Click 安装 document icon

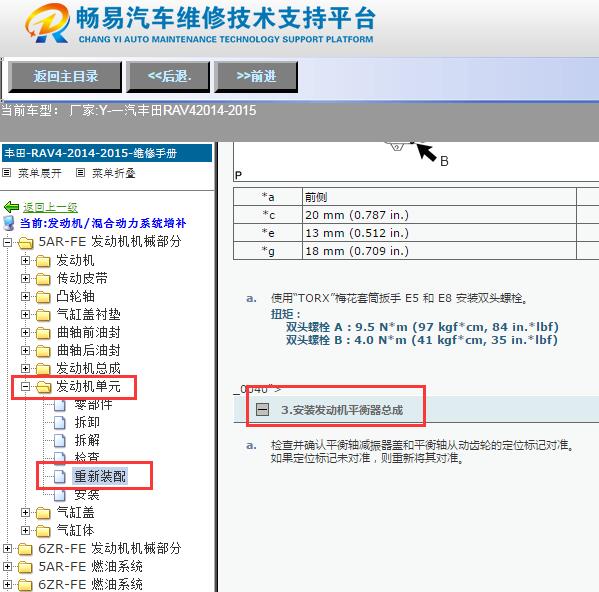click(x=60, y=495)
